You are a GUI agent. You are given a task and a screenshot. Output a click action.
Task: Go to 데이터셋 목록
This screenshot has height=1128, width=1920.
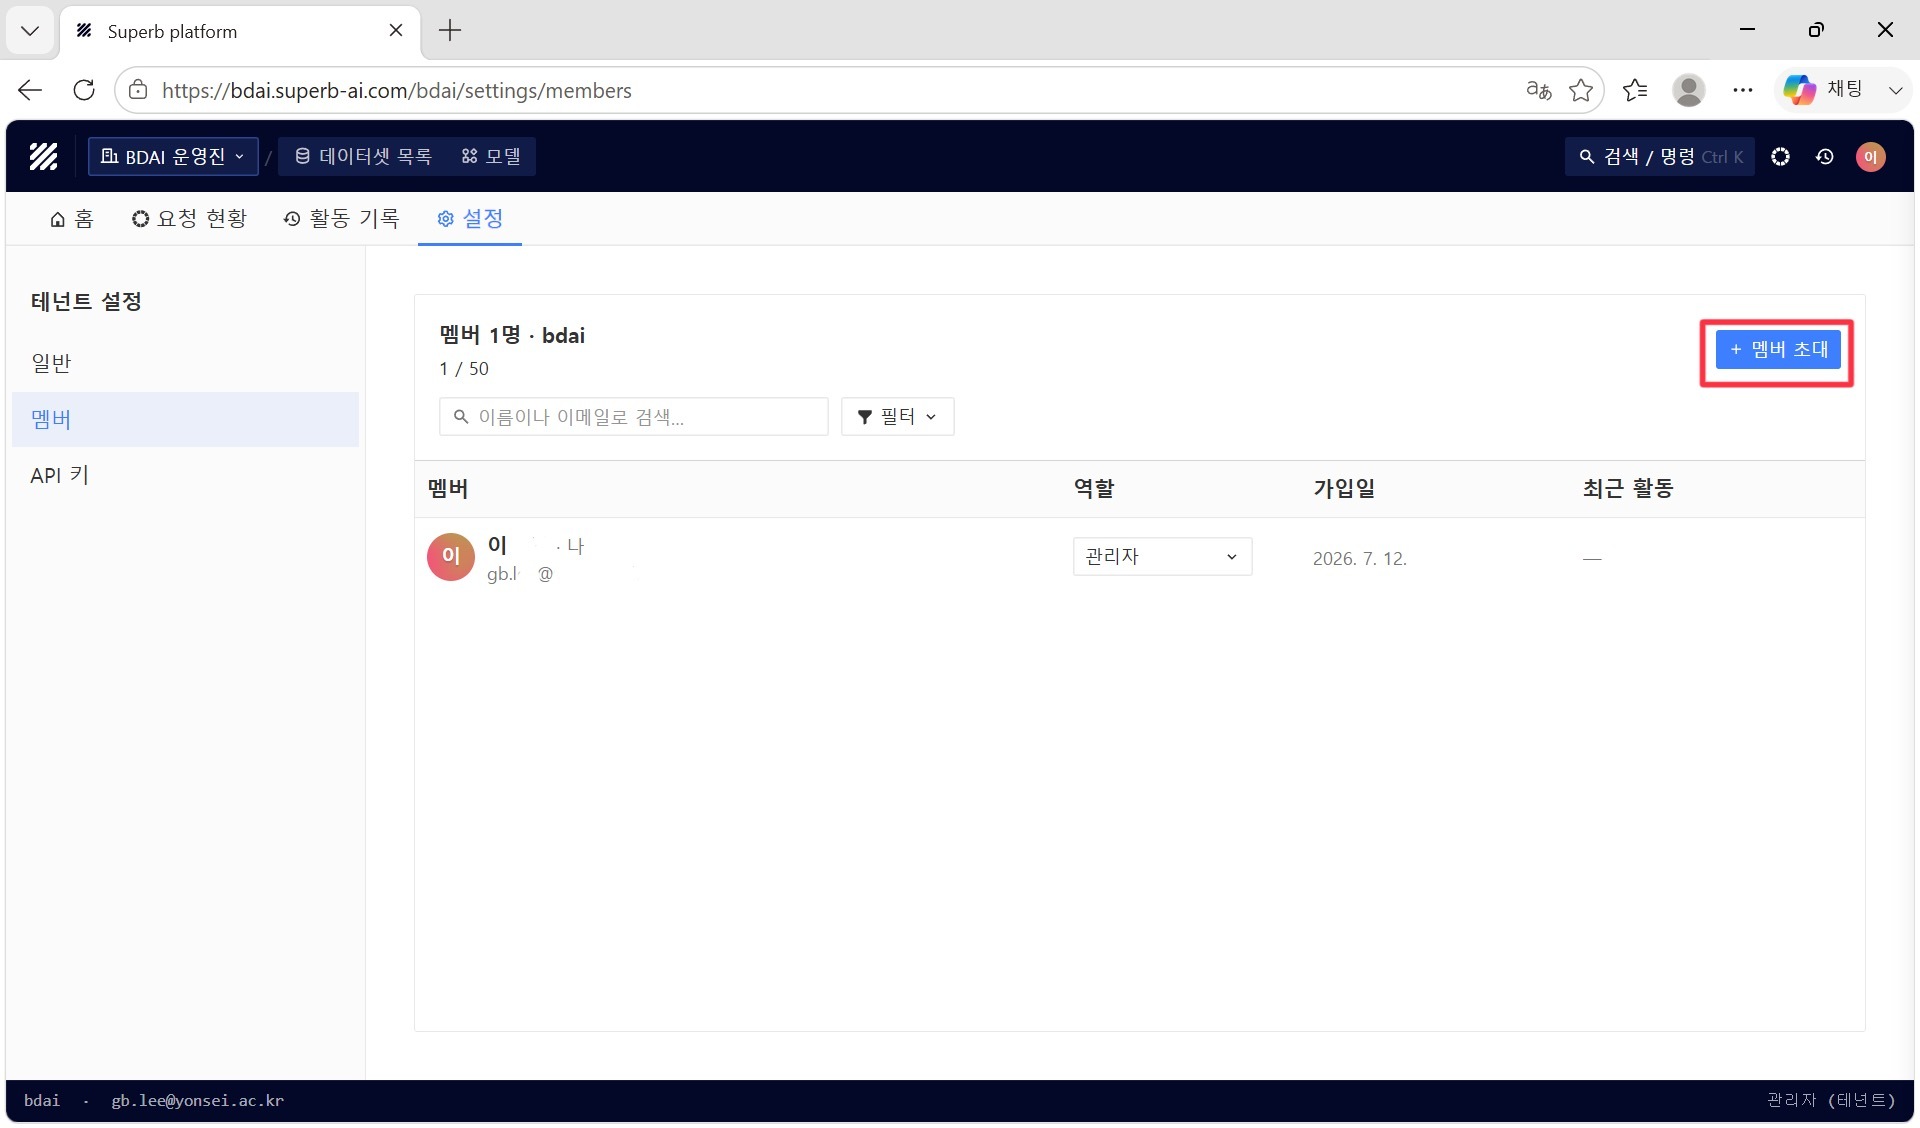[x=363, y=156]
